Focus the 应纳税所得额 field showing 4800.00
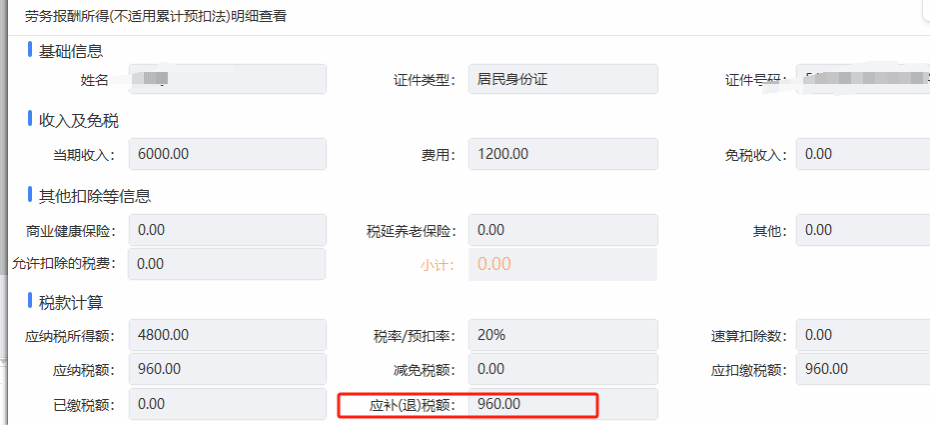 click(227, 335)
